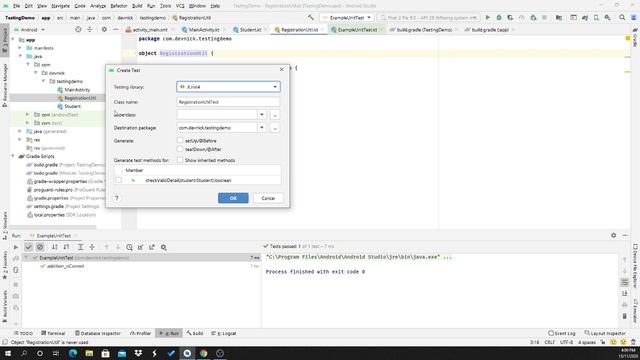
Task: Open Logcat tool window
Action: point(224,333)
